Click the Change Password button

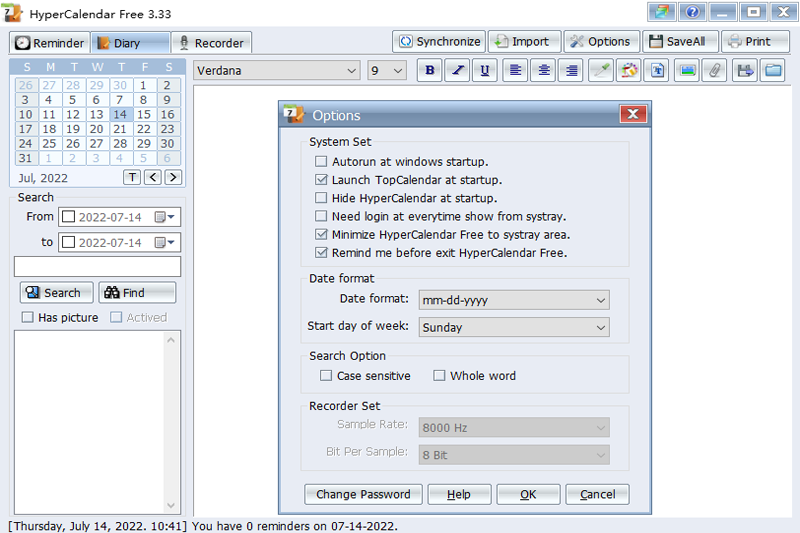coord(363,494)
